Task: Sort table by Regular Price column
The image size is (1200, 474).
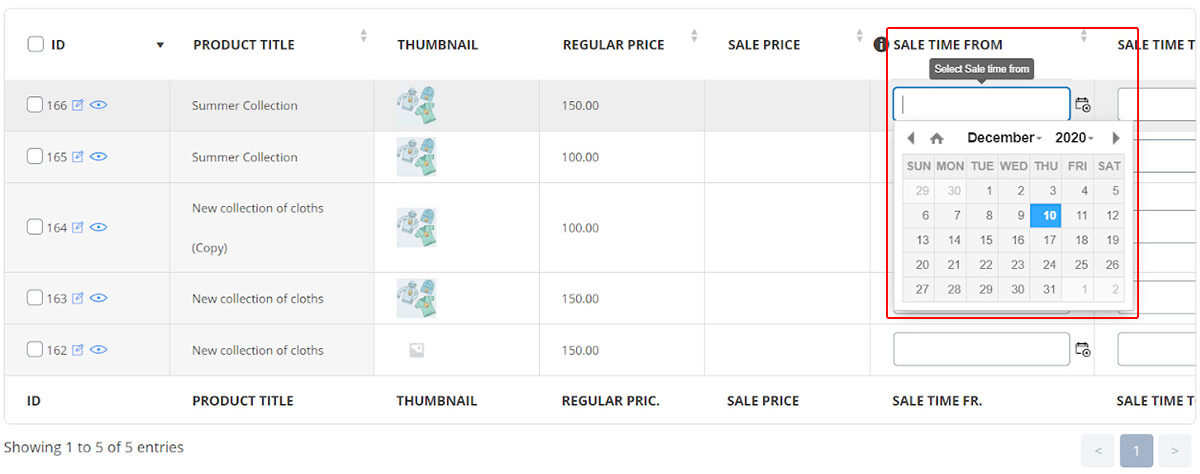Action: 694,36
